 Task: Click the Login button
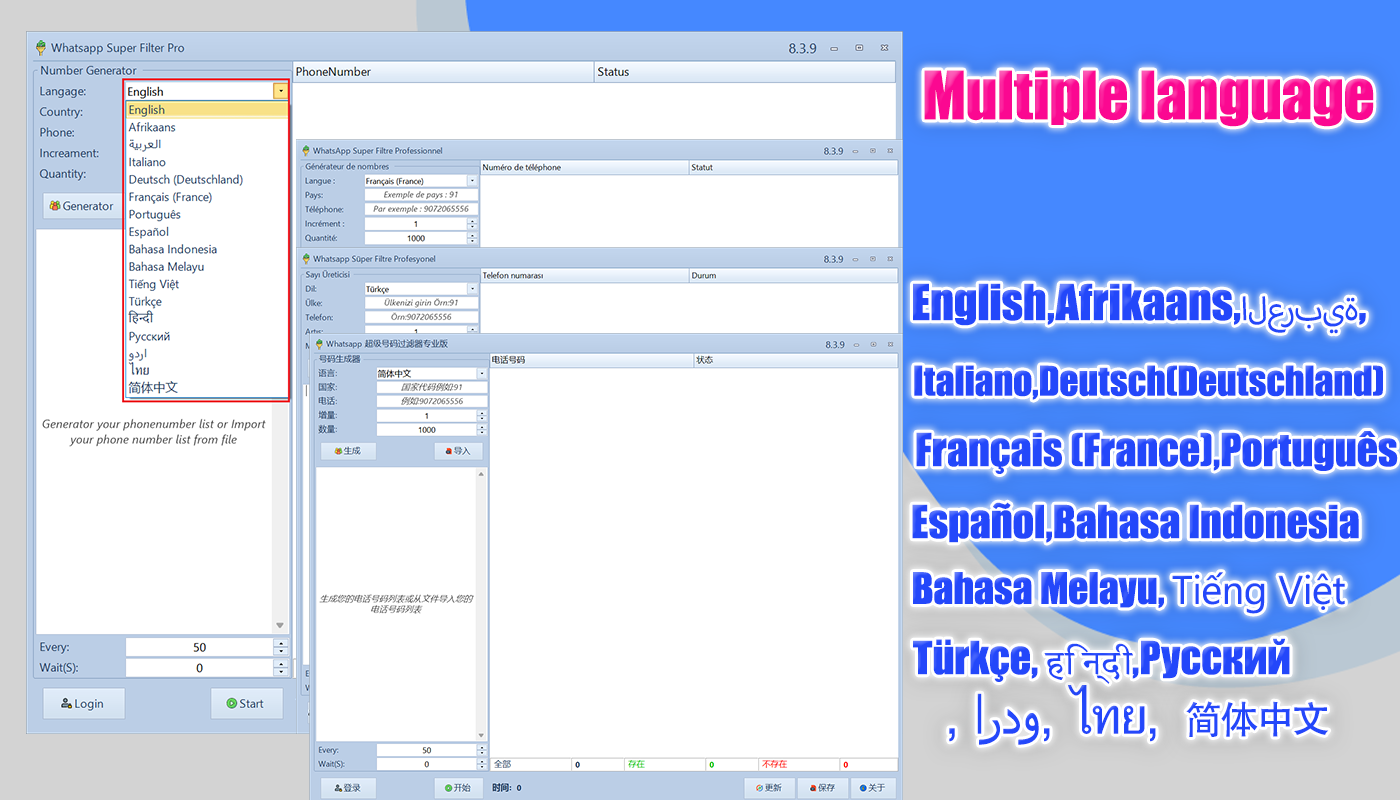[x=84, y=703]
